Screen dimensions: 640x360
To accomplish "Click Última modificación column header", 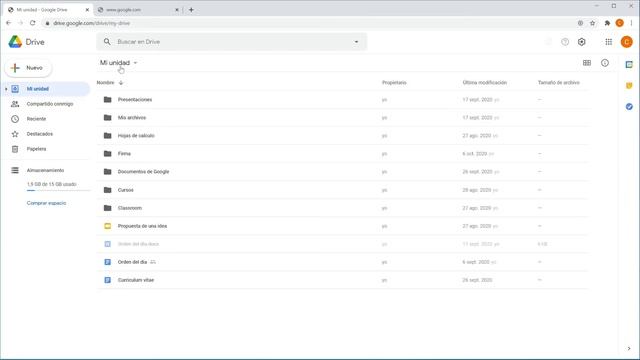I will (x=484, y=82).
